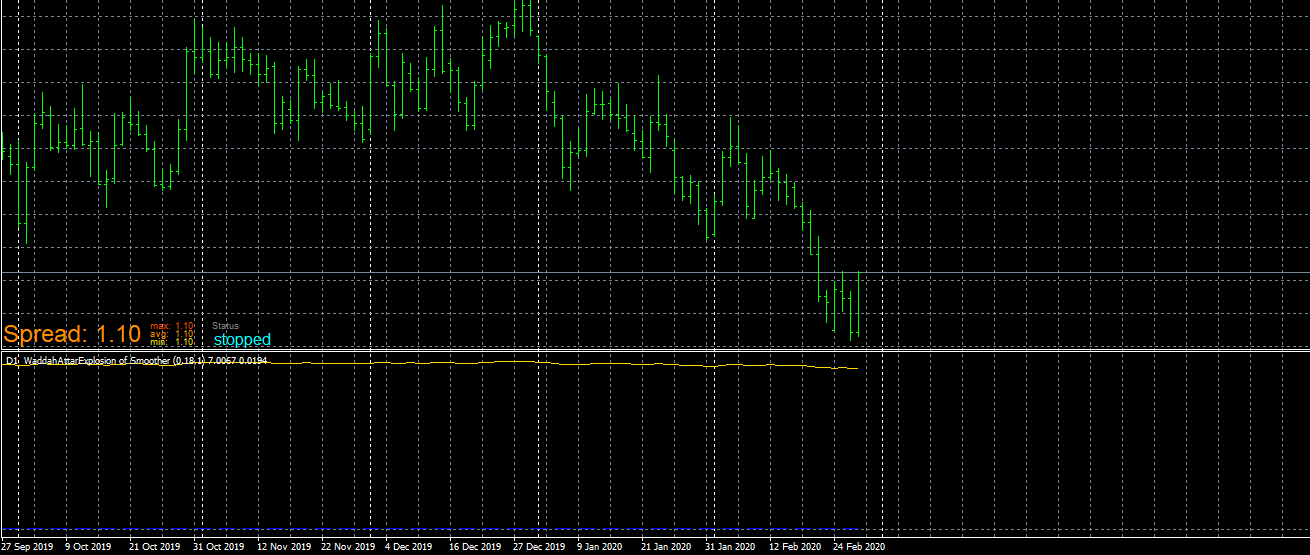Click the '9 Oct 2019' date label
This screenshot has width=1310, height=555.
pos(90,547)
